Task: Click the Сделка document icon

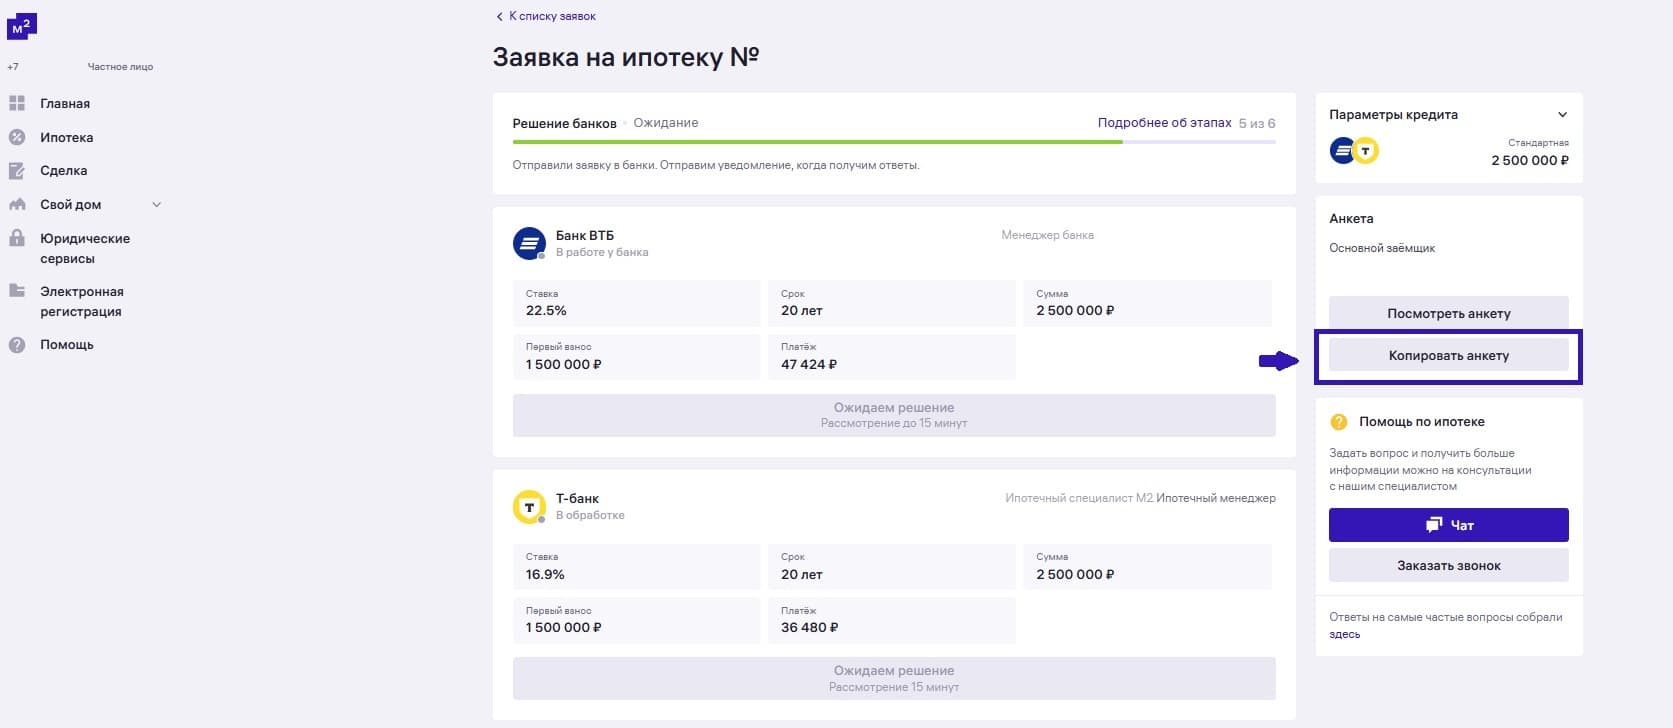Action: point(17,171)
